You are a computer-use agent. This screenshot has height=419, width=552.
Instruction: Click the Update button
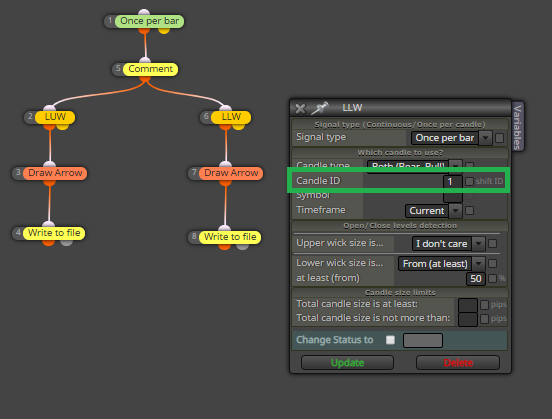(347, 363)
